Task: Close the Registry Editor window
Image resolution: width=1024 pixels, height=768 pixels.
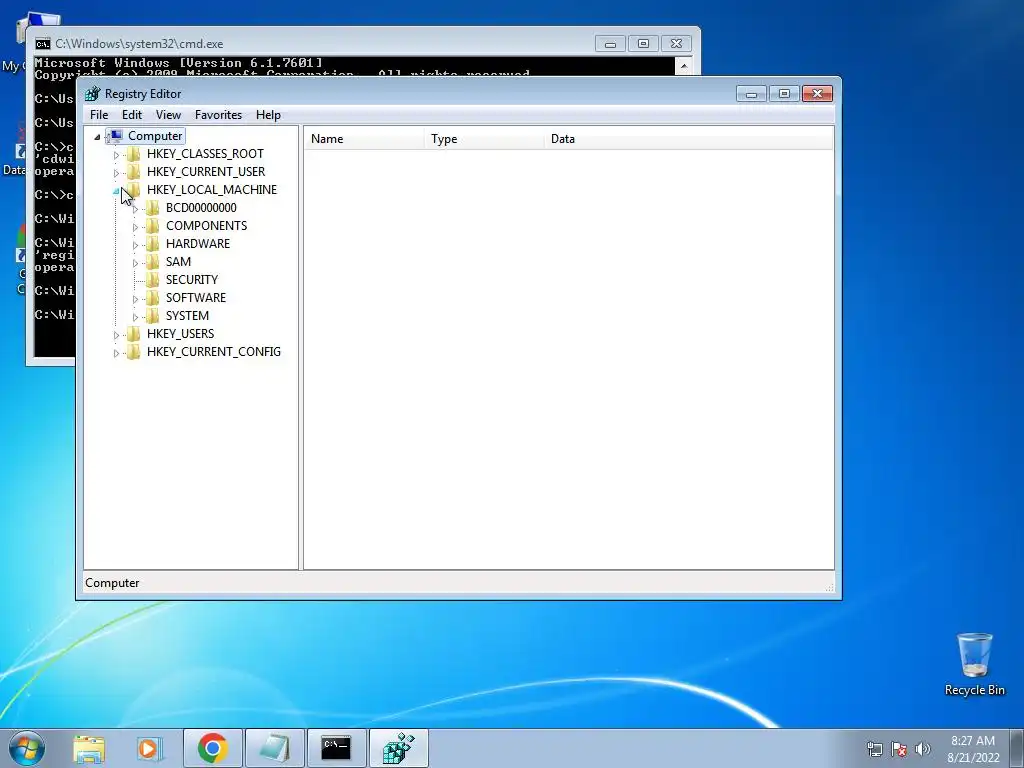Action: (817, 94)
